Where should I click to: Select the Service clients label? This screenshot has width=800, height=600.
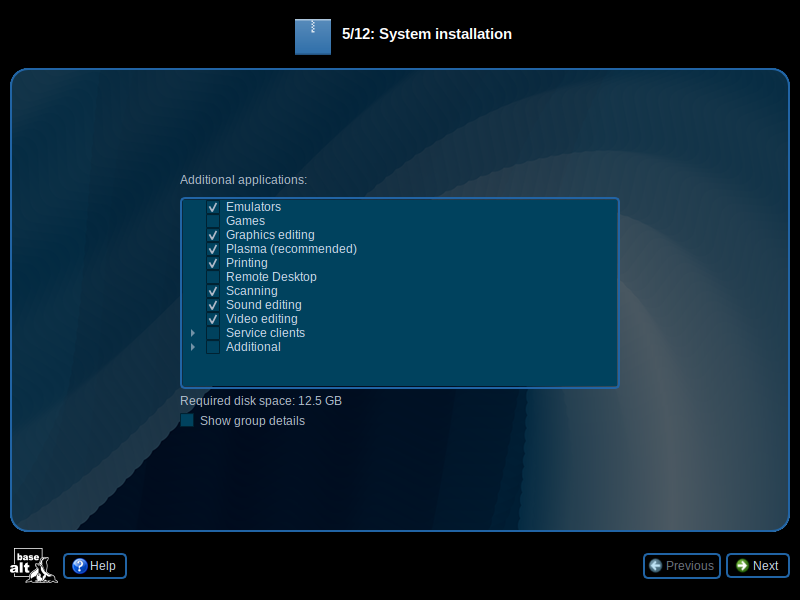coord(266,333)
